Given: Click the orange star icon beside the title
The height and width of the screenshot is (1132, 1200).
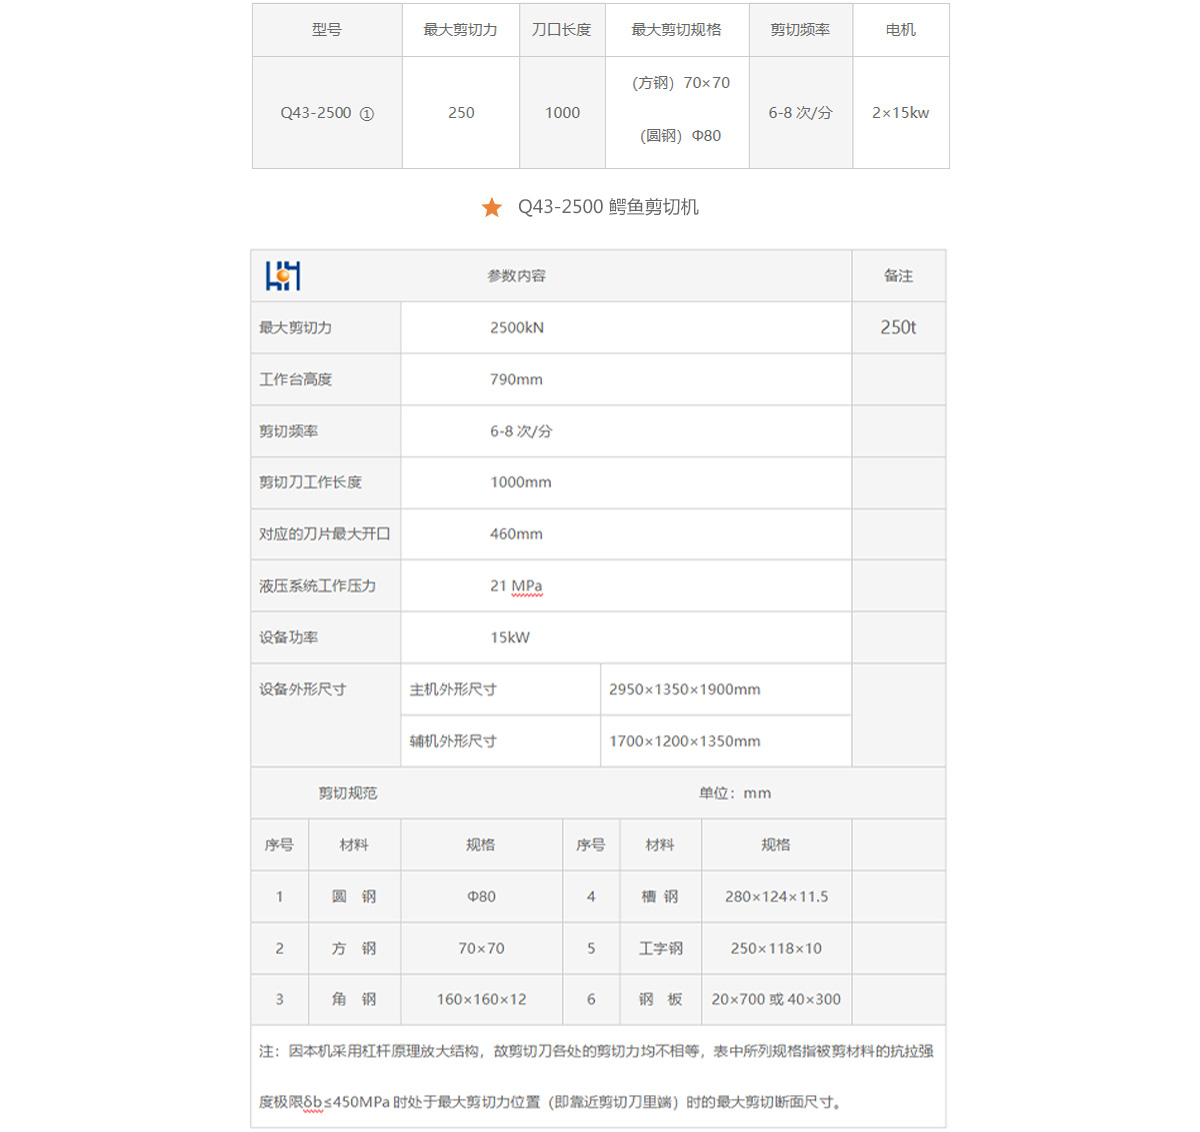Looking at the screenshot, I should [491, 207].
